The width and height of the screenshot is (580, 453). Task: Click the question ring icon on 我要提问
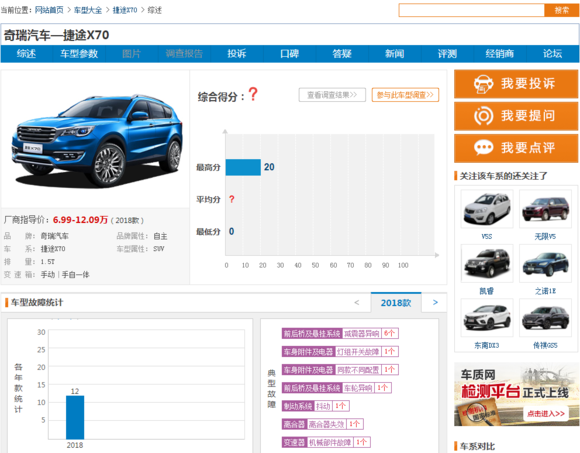click(x=483, y=116)
